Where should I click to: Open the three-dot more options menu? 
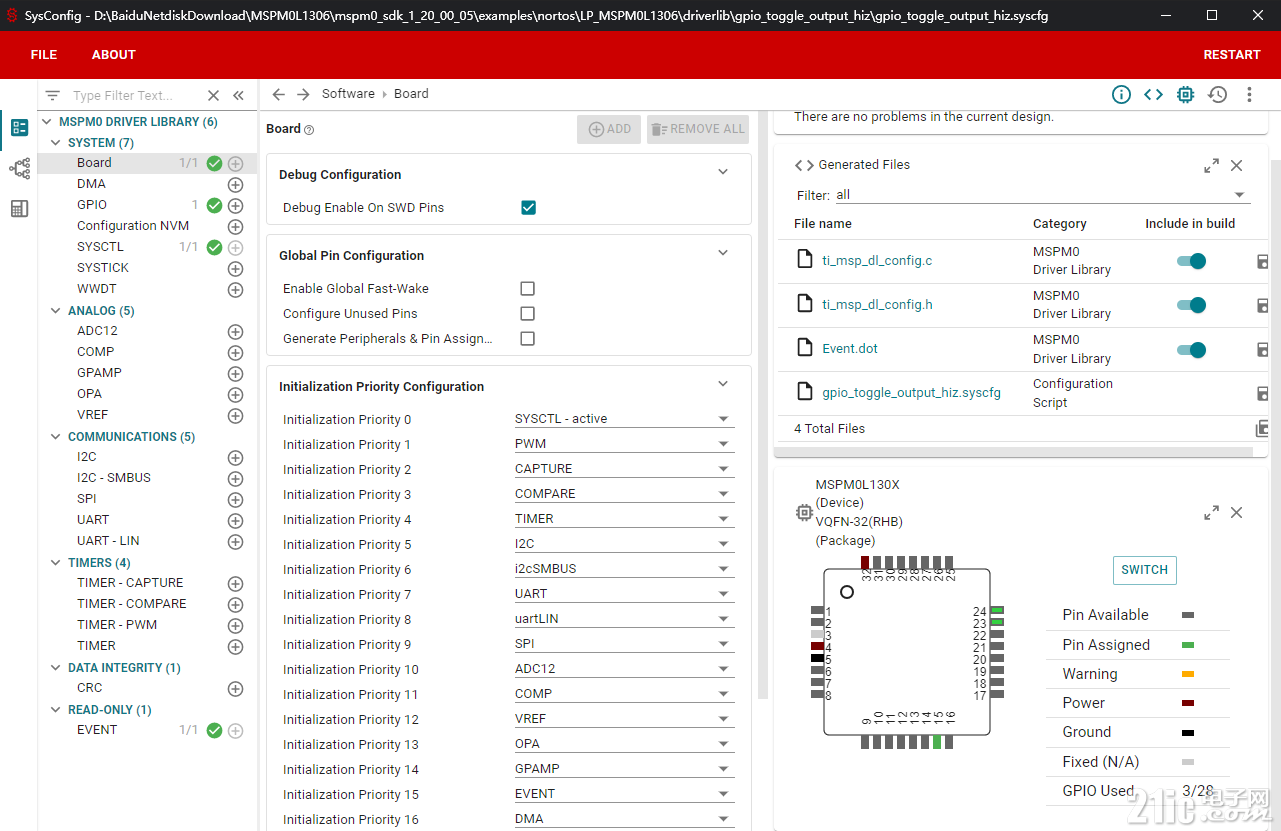point(1249,94)
